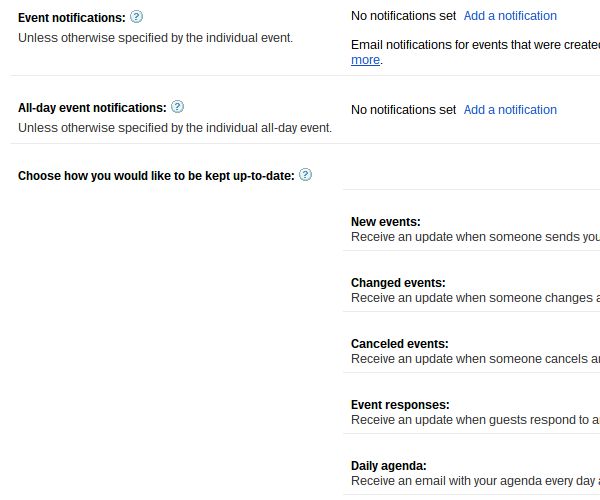Select the New events heading
Viewport: 600px width, 500px height.
[385, 222]
